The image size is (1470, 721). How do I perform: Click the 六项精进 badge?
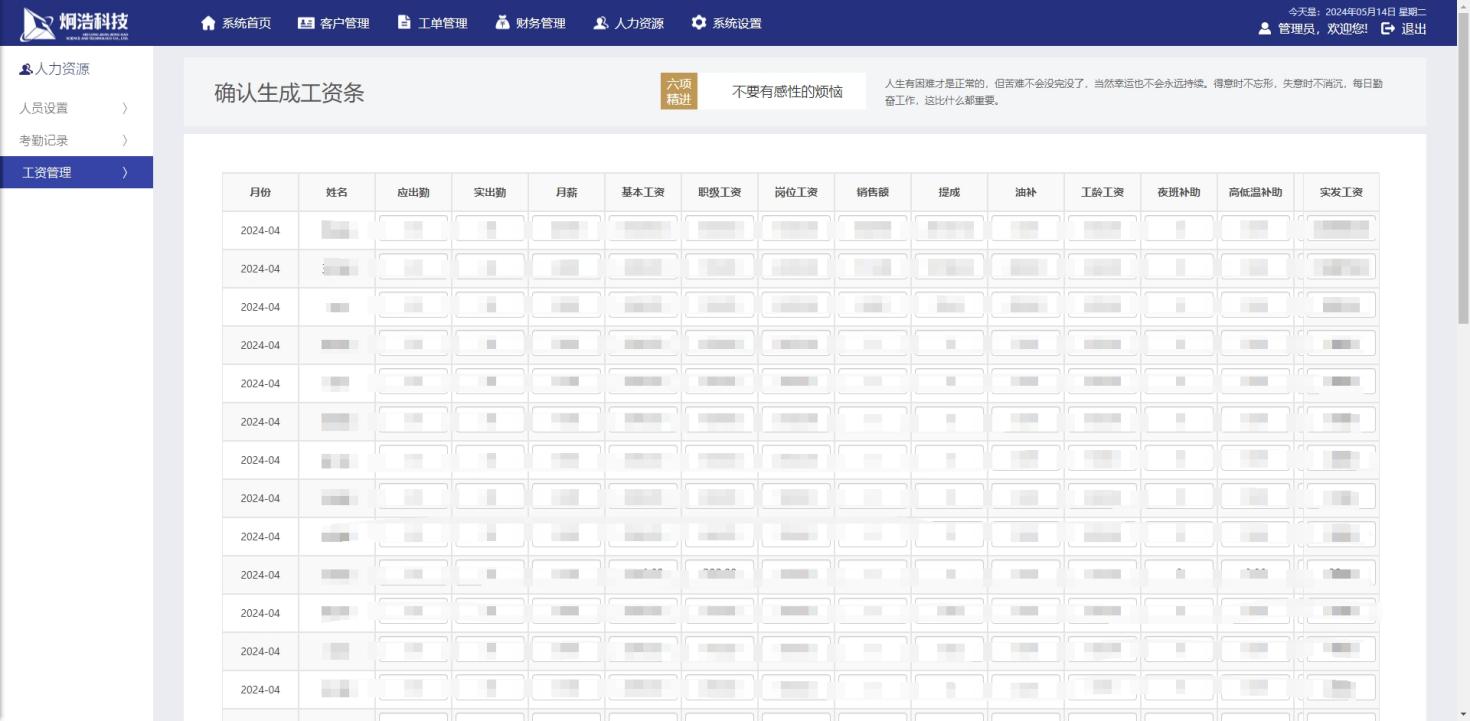pos(679,91)
